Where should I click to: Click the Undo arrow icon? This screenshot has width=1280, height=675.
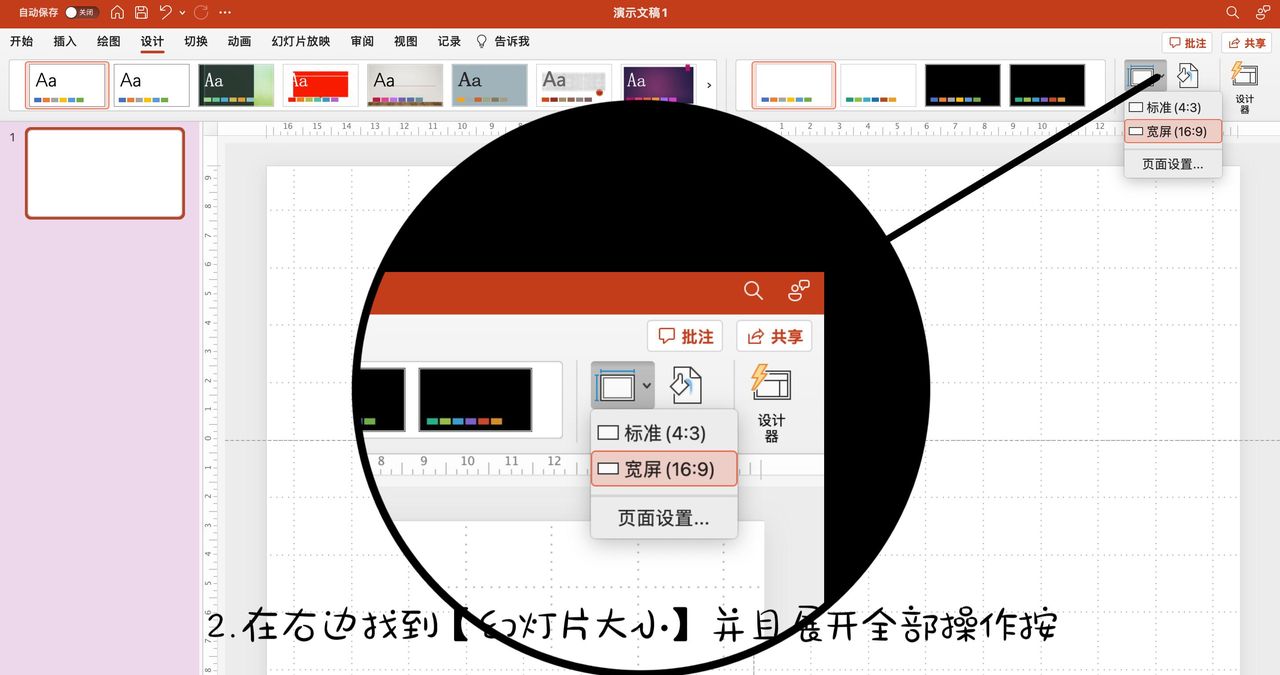coord(165,13)
